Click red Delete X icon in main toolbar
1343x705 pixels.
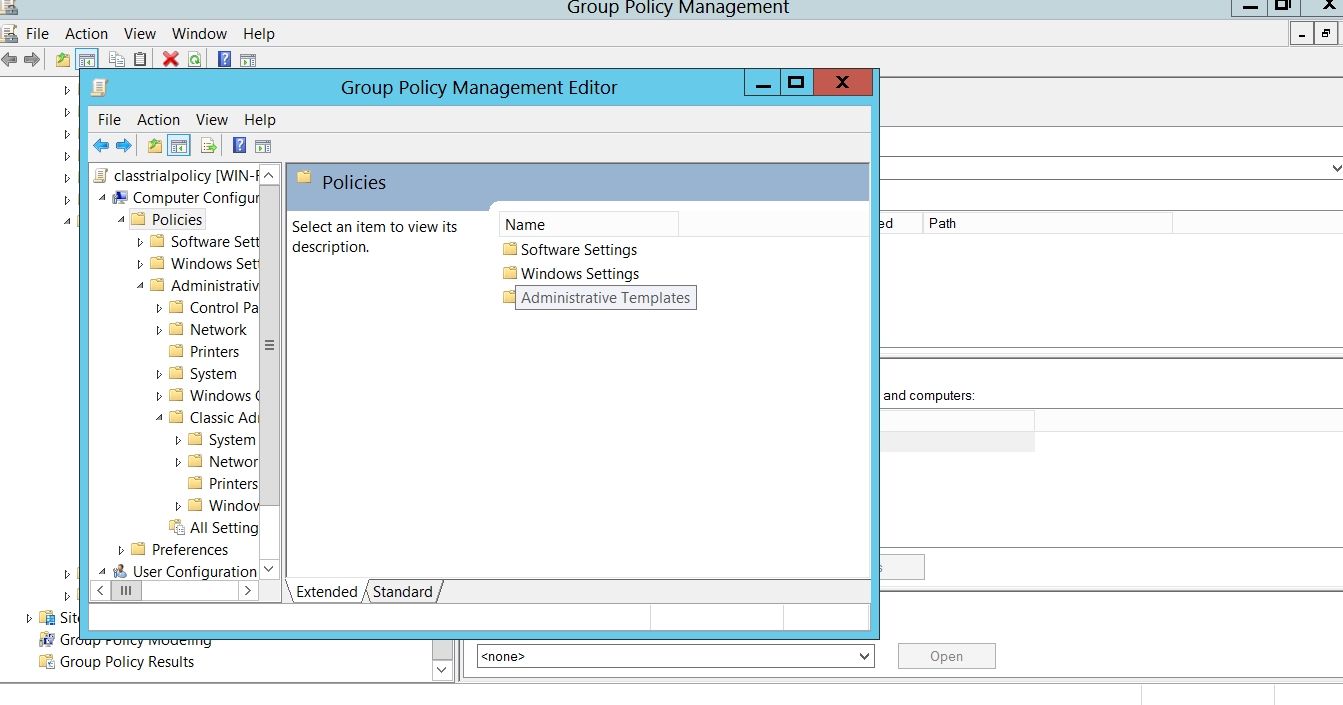[170, 60]
